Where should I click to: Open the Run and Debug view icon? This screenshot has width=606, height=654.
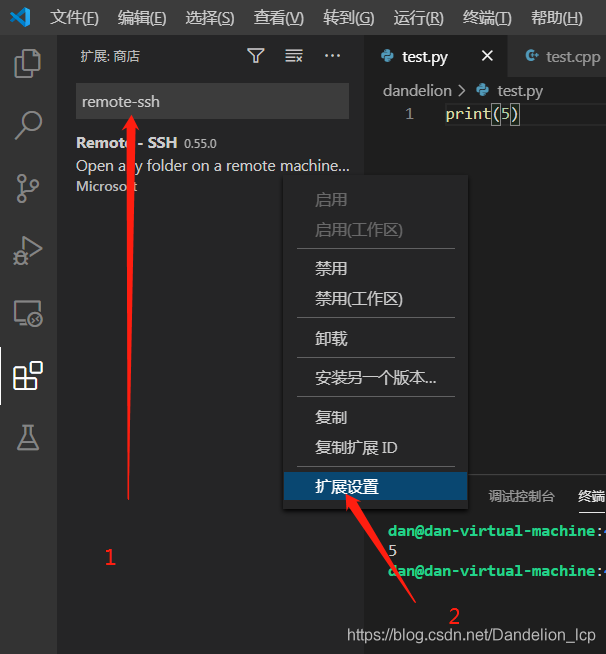point(28,250)
